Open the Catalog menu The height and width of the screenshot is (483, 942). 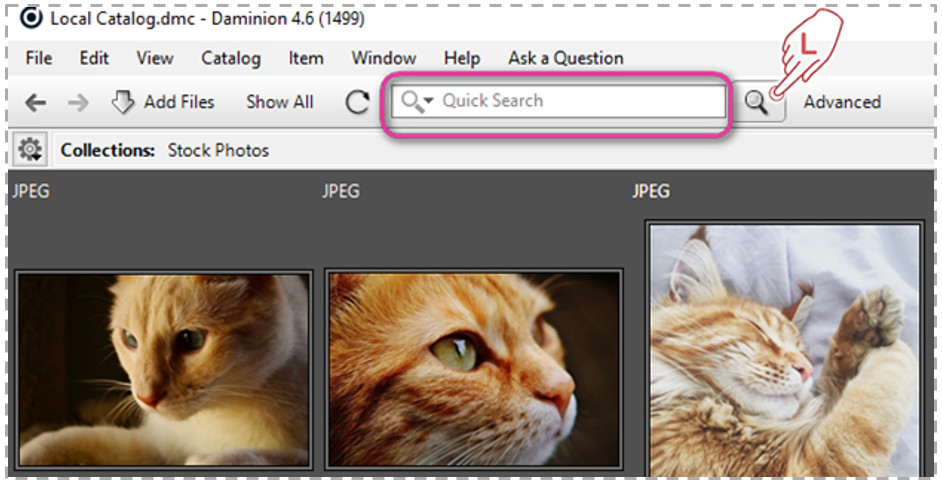click(x=231, y=58)
